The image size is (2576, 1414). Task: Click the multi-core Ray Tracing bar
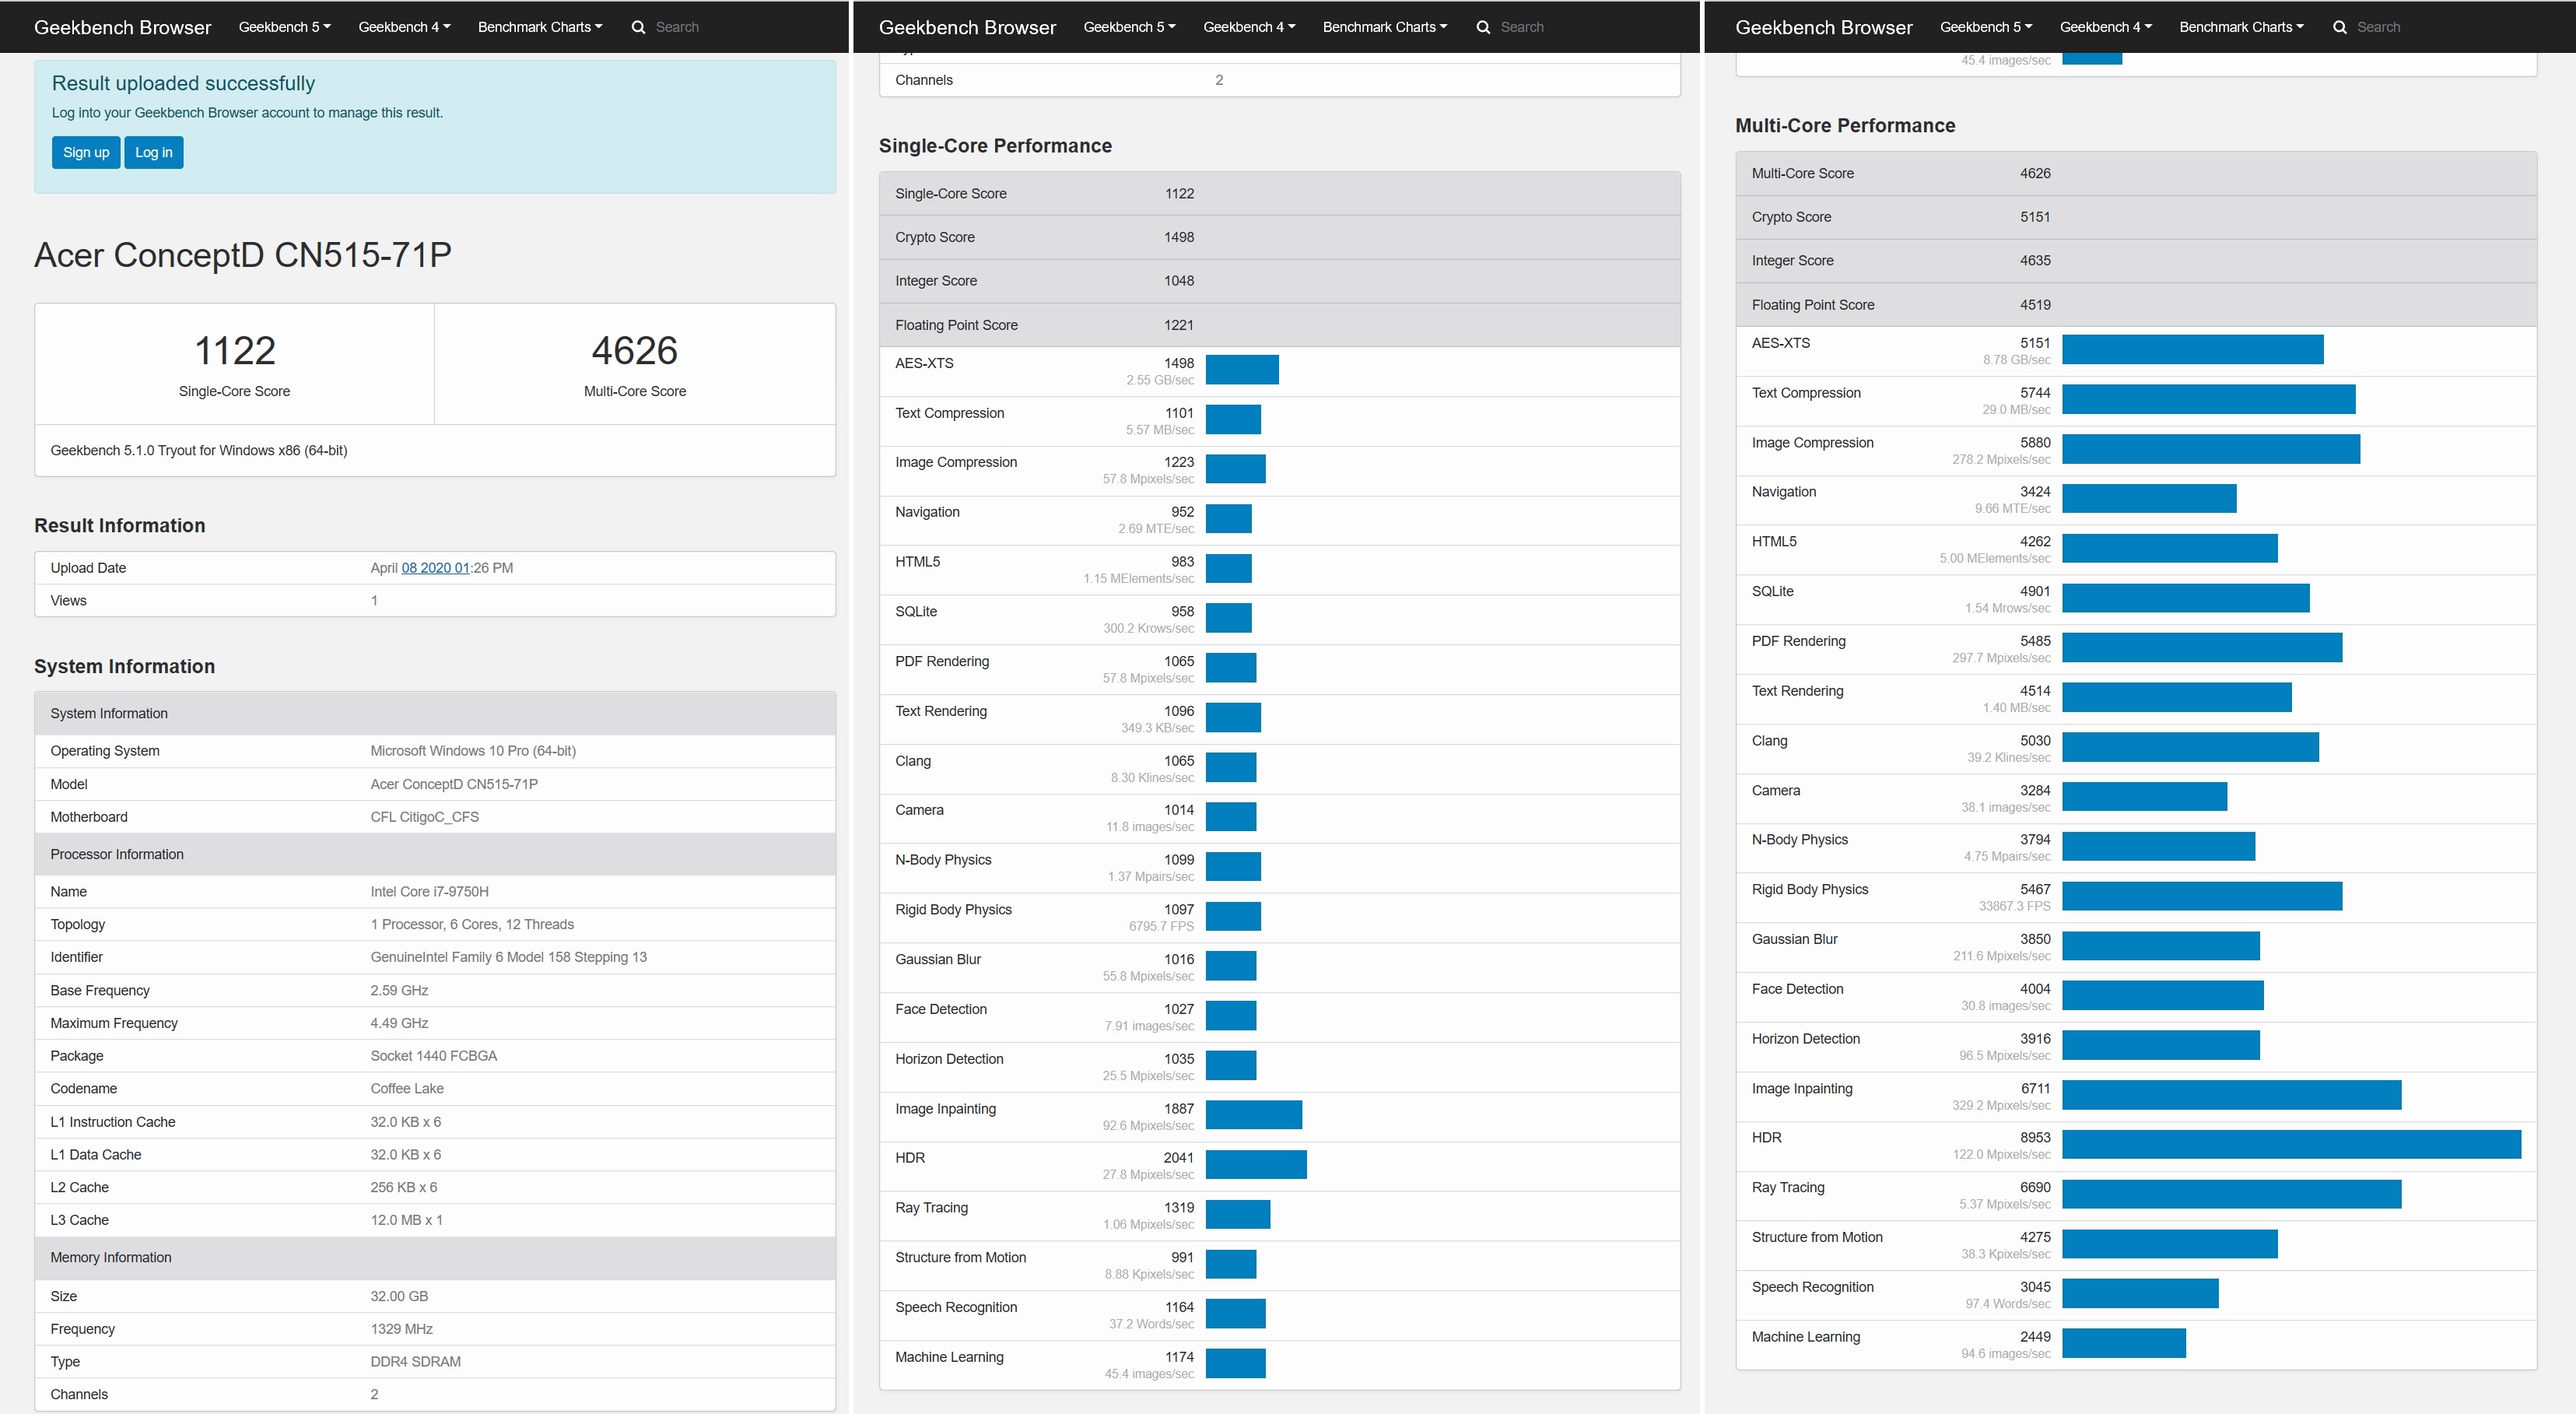2231,1194
